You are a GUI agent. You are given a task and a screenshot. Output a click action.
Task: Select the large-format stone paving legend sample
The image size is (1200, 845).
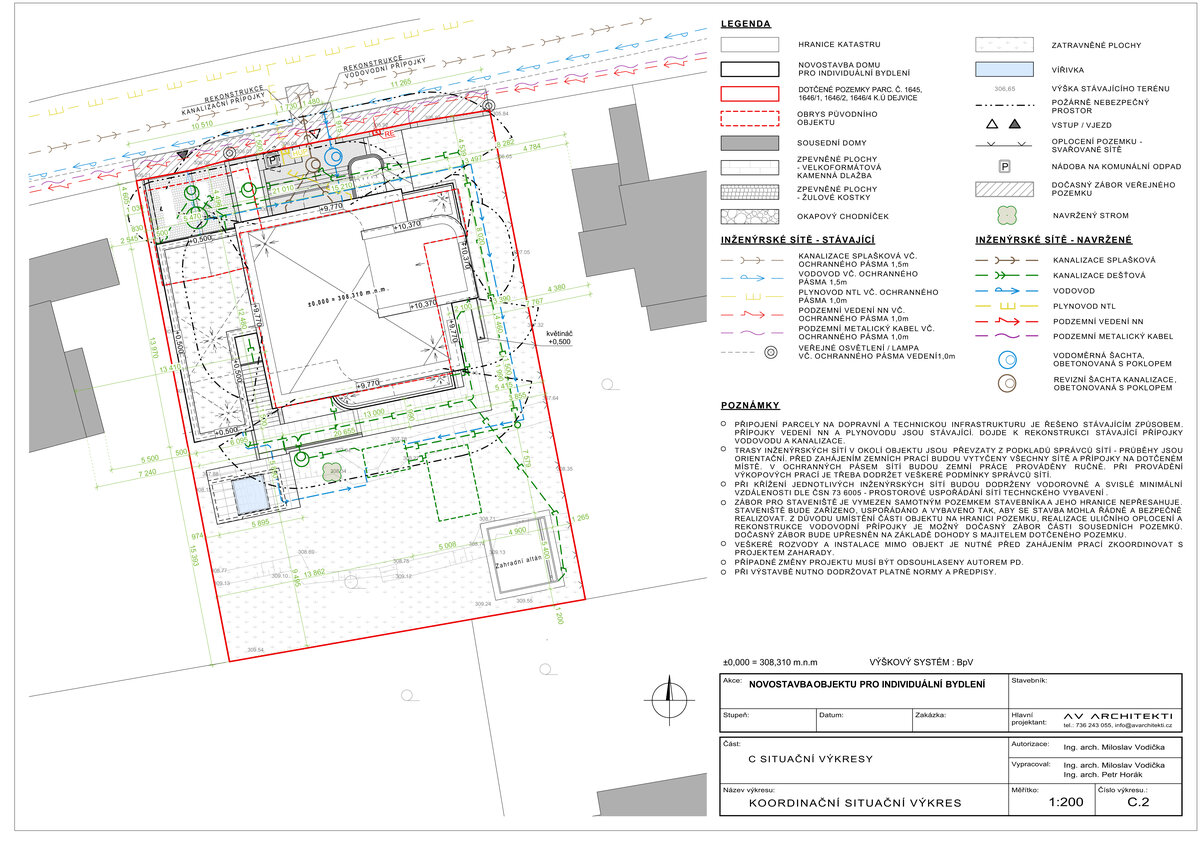click(x=749, y=168)
